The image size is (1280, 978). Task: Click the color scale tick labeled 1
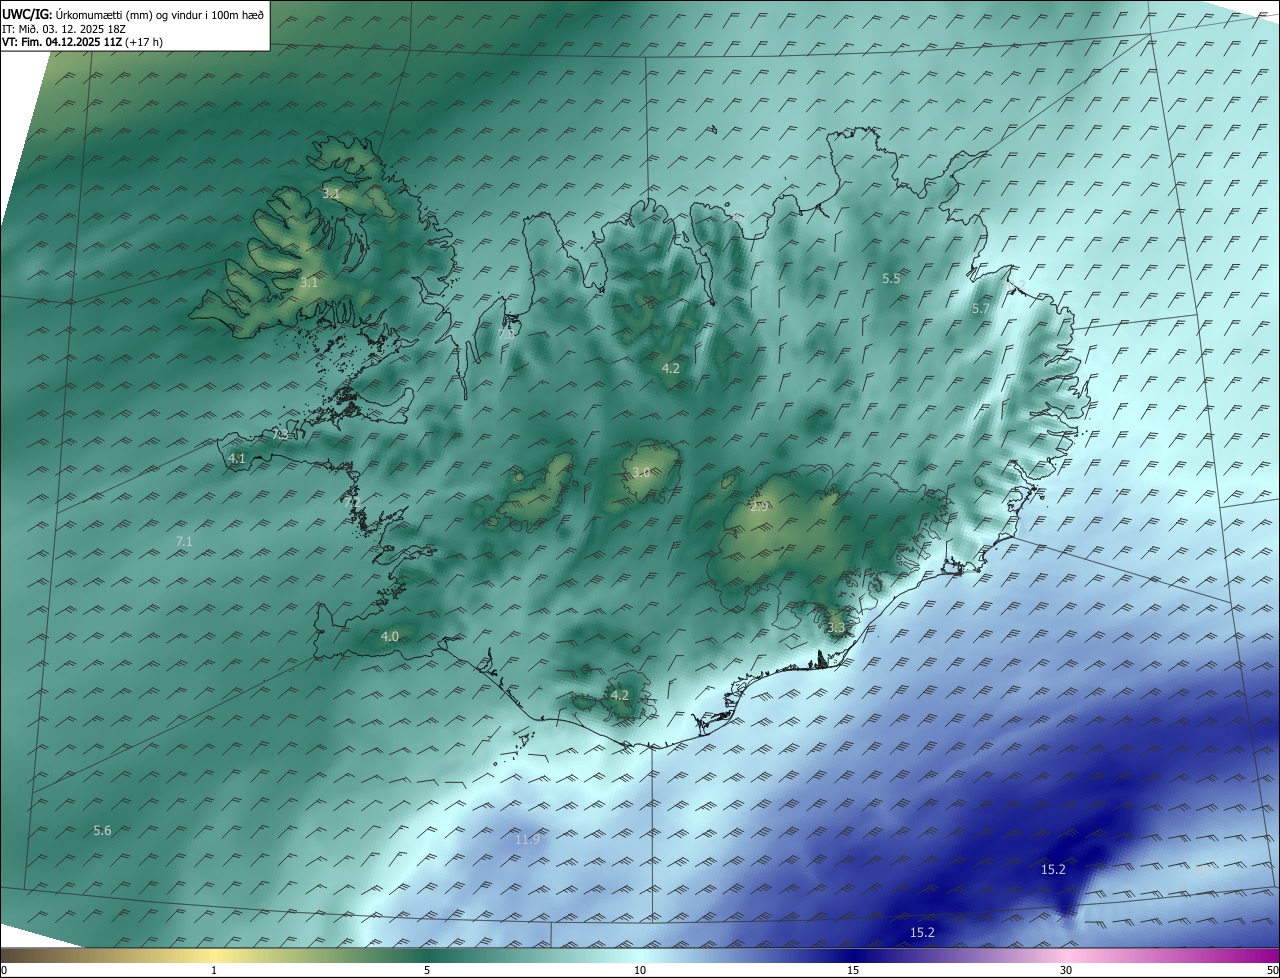pyautogui.click(x=214, y=970)
